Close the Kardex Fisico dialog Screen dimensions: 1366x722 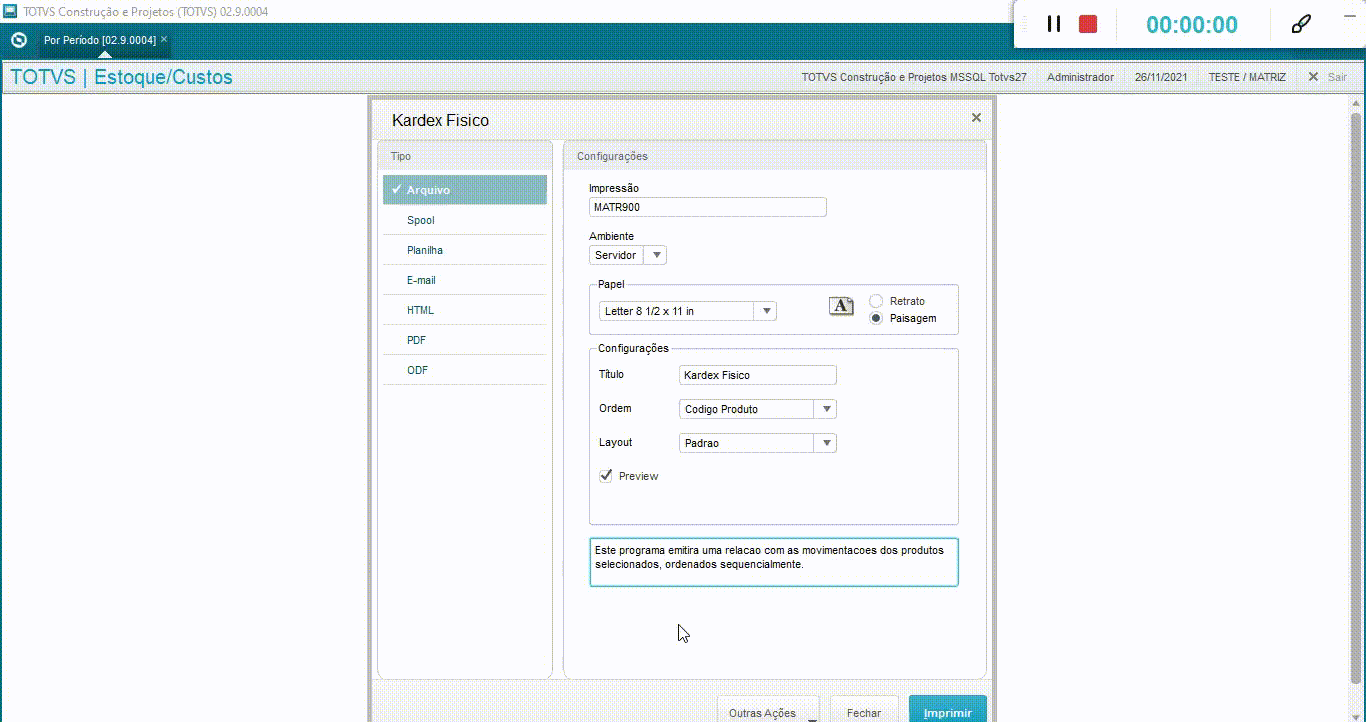[976, 118]
